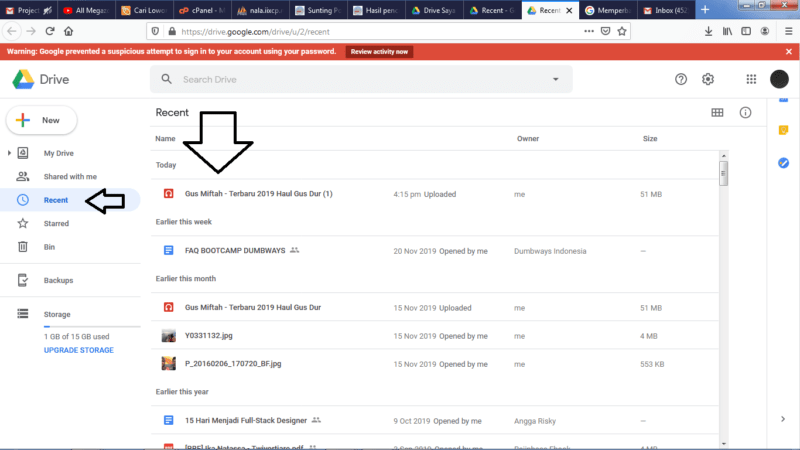Open Google Tasks side panel icon
This screenshot has width=800, height=450.
(x=783, y=163)
